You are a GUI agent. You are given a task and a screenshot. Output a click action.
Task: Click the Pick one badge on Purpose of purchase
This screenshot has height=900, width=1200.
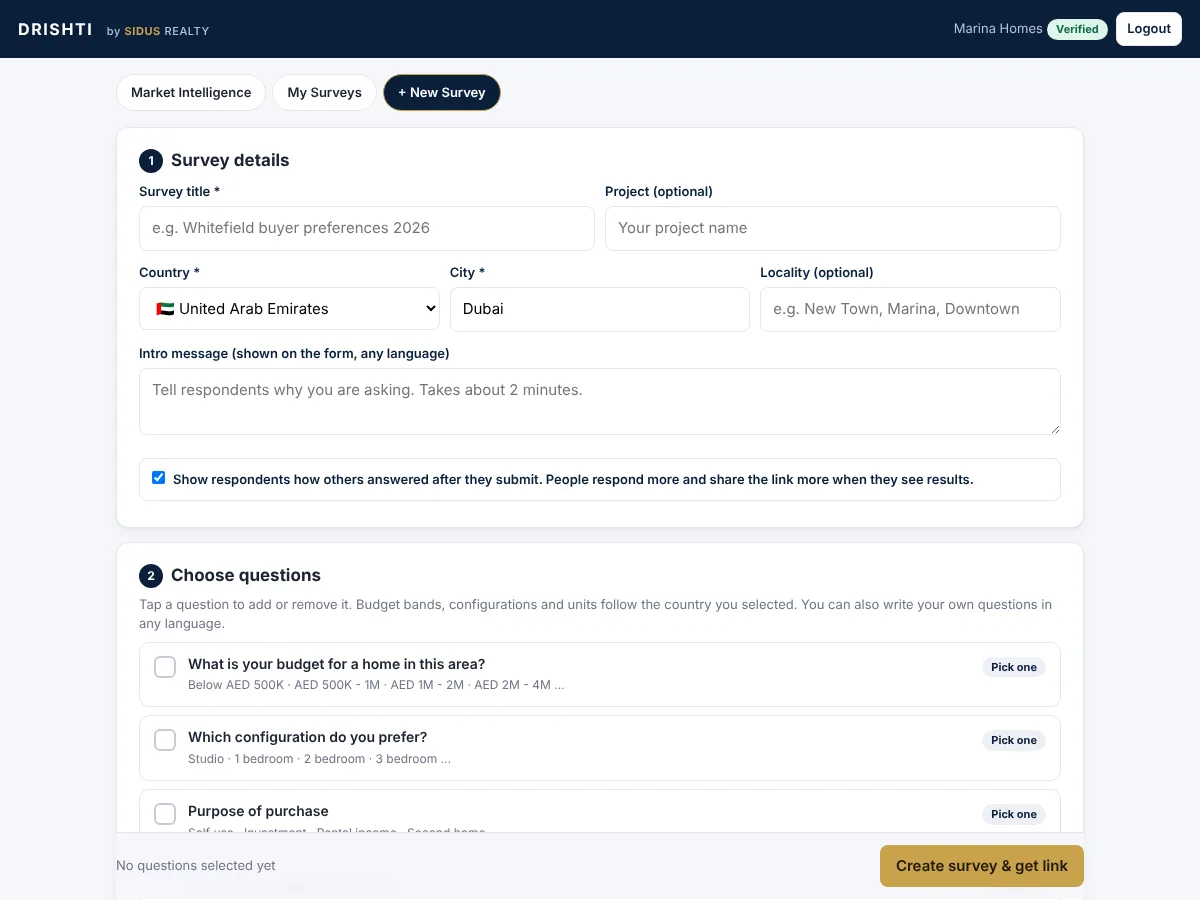(1014, 814)
